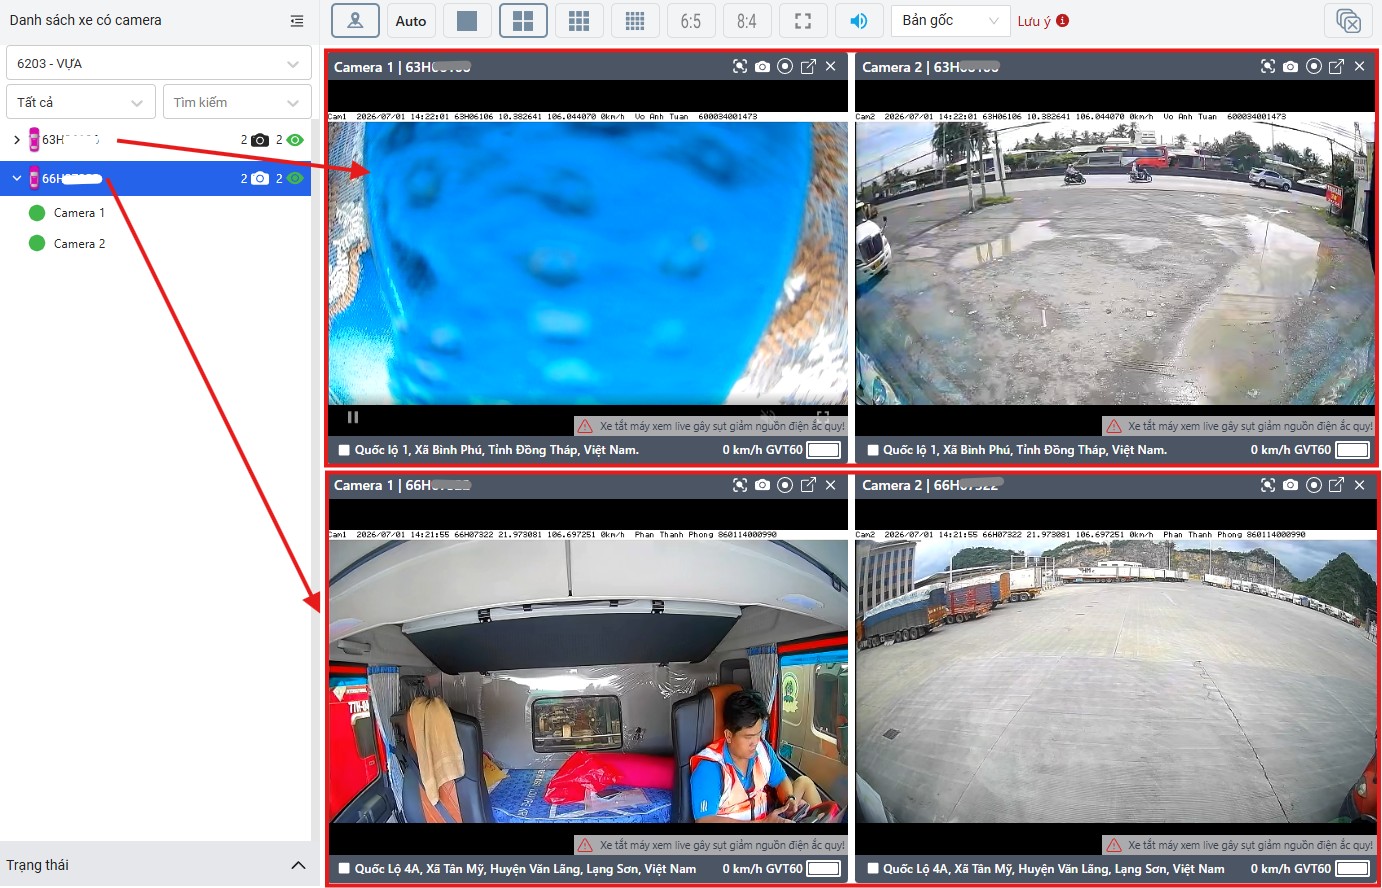The width and height of the screenshot is (1382, 888).
Task: Switch to single-camera layout
Action: coord(467,21)
